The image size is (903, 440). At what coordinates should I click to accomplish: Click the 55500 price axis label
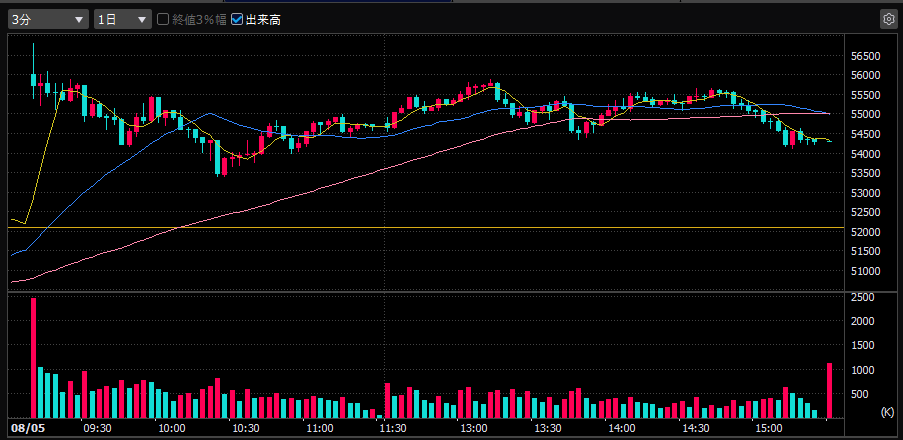coord(865,95)
